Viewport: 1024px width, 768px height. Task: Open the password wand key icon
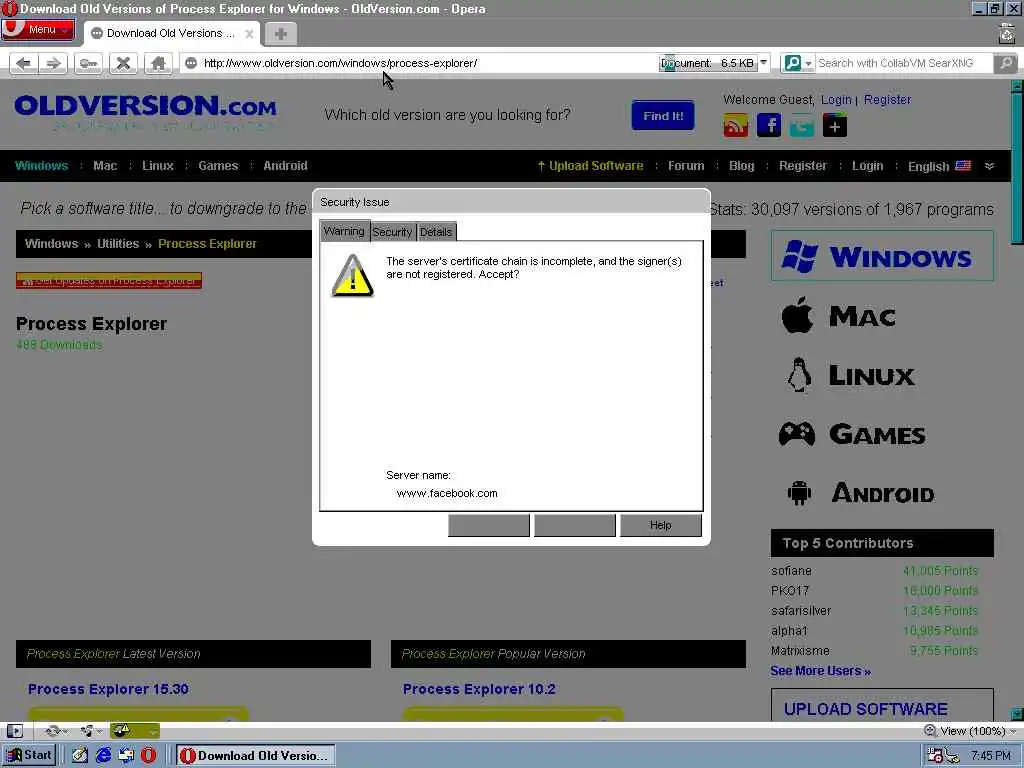88,63
